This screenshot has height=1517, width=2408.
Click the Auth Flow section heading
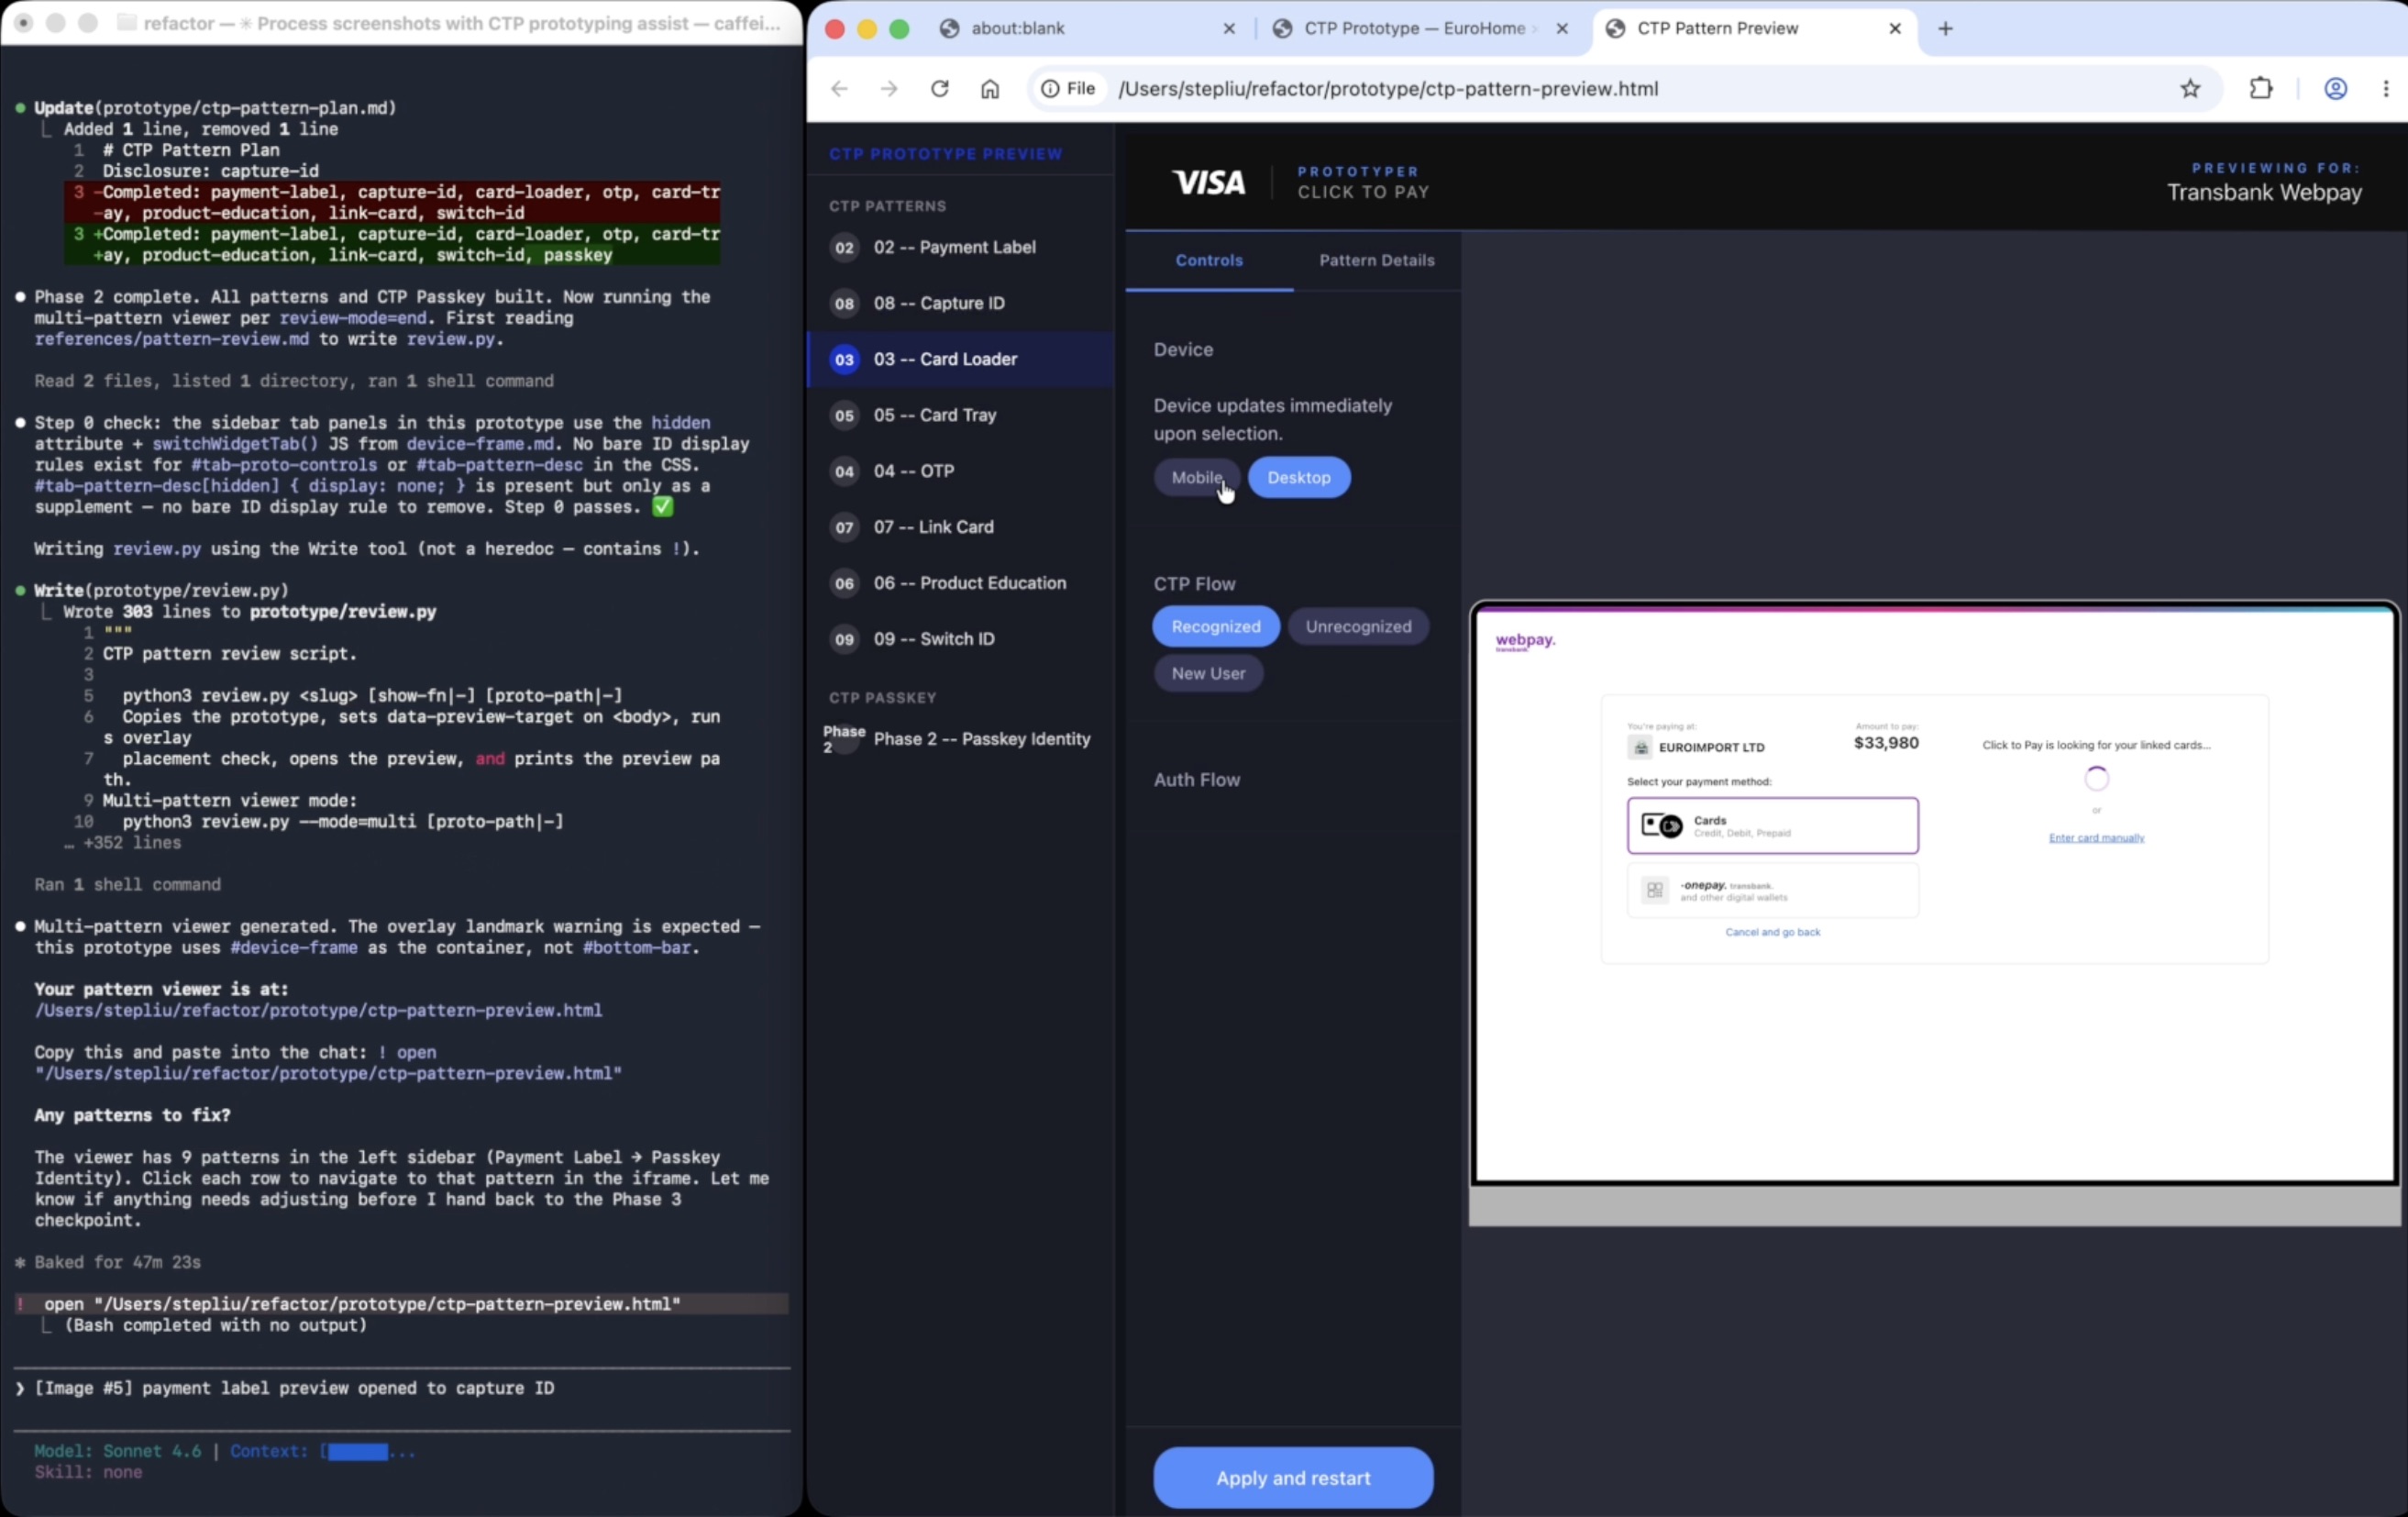(1196, 779)
